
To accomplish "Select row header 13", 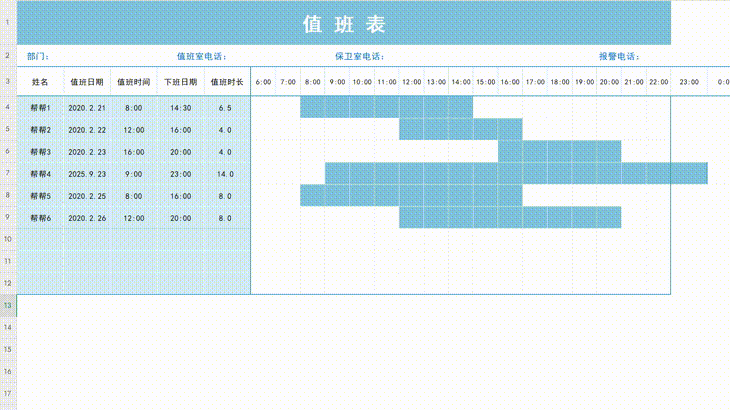I will pyautogui.click(x=7, y=305).
